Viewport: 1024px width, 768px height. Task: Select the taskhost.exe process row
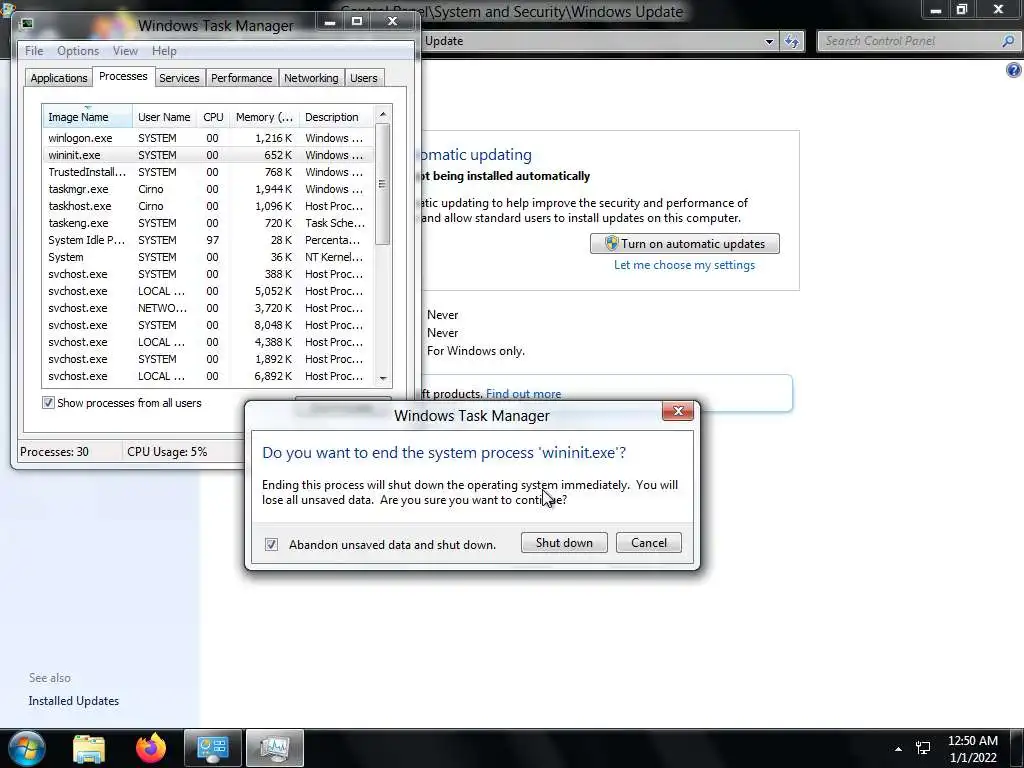click(x=209, y=206)
